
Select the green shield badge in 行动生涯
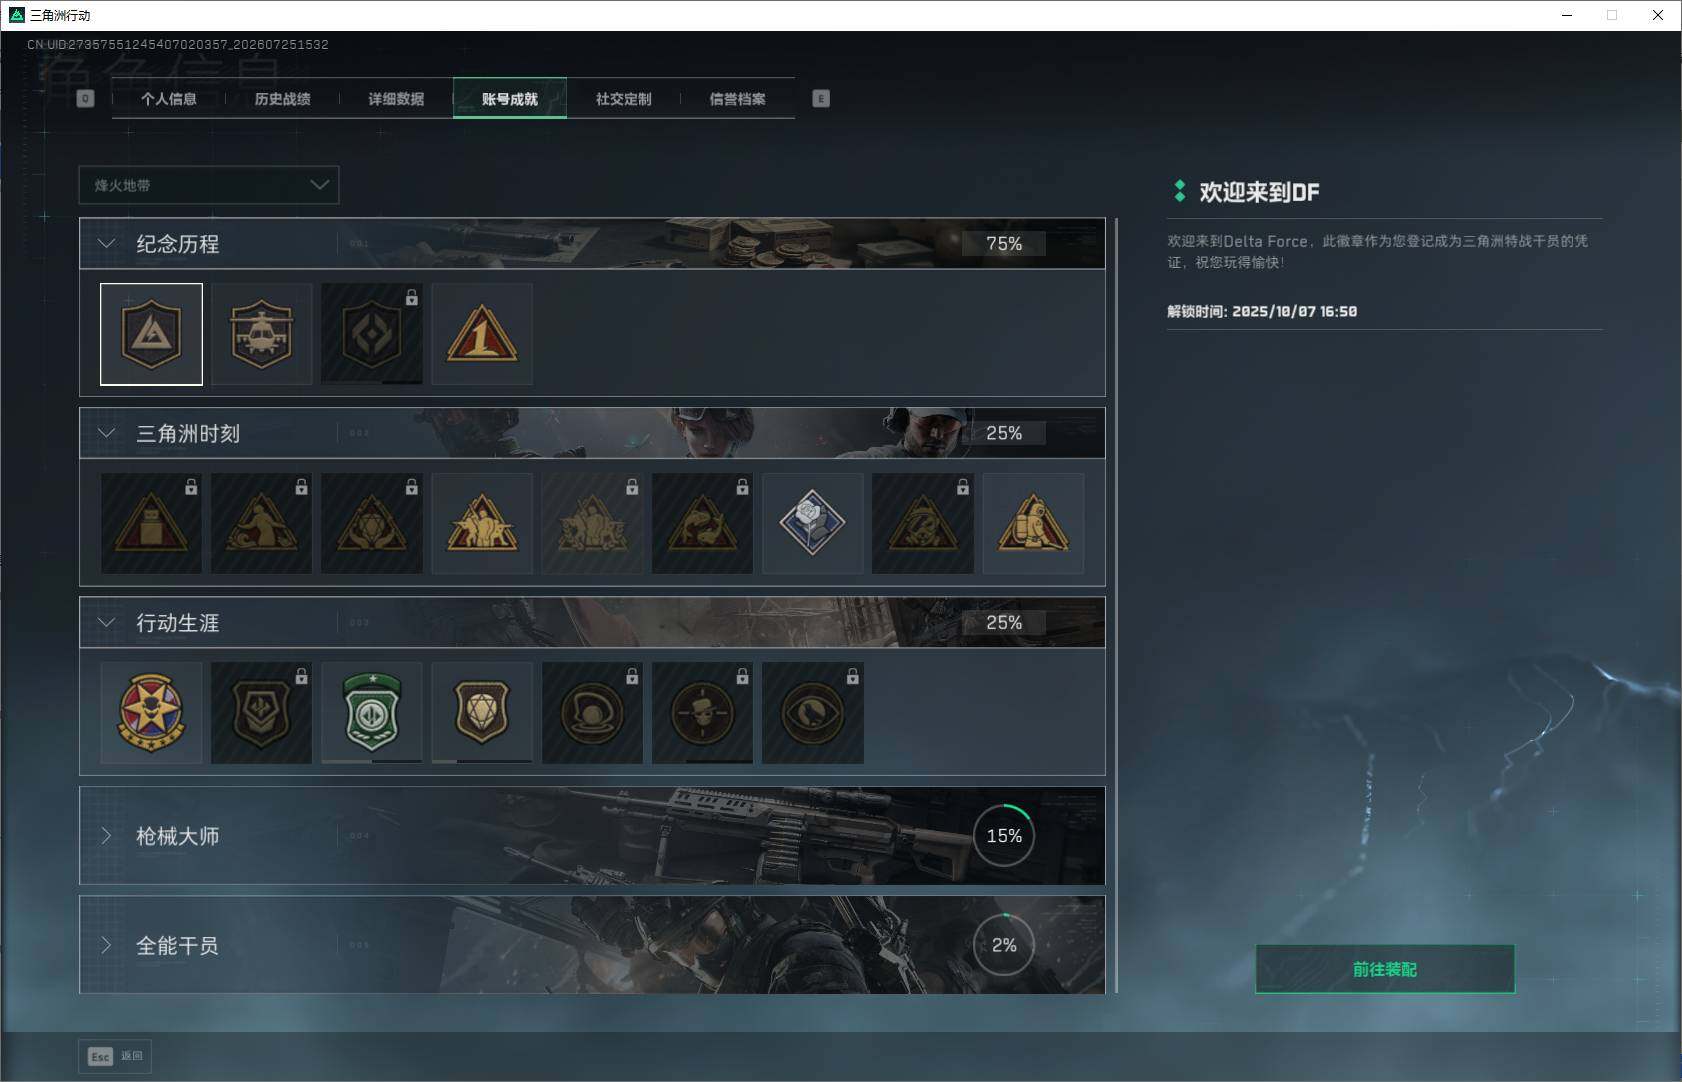(372, 713)
